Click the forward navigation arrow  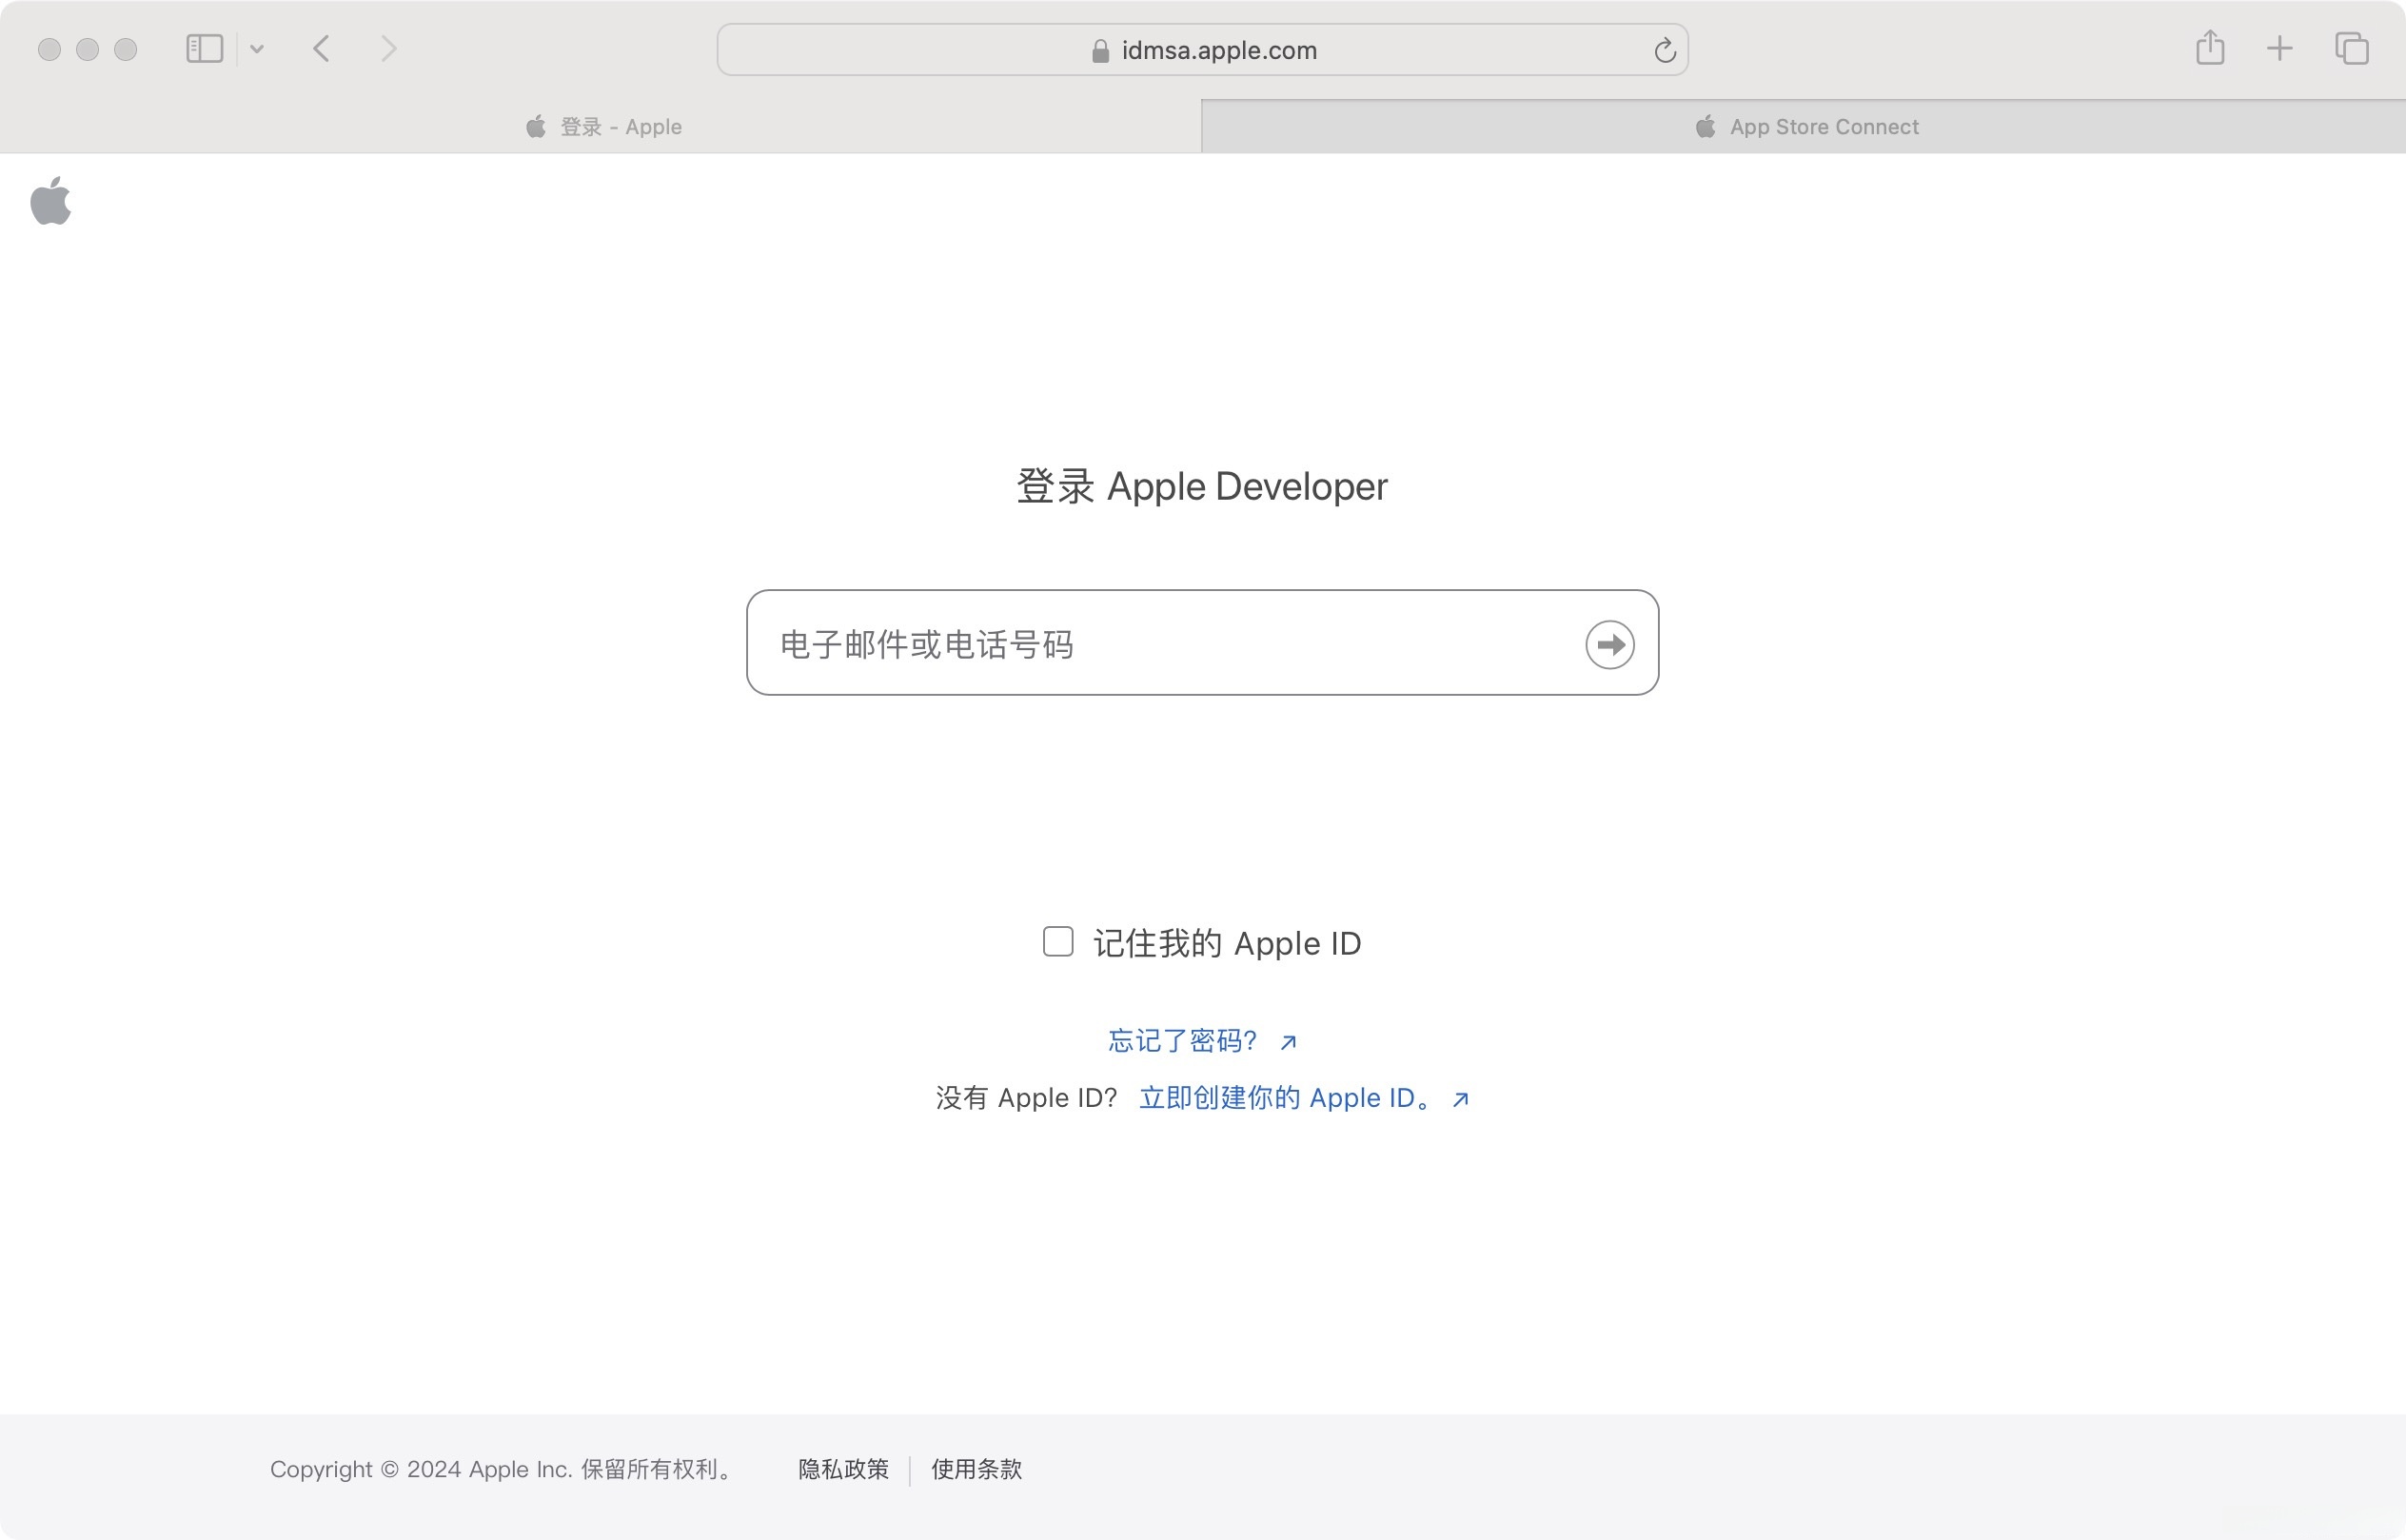[x=389, y=49]
